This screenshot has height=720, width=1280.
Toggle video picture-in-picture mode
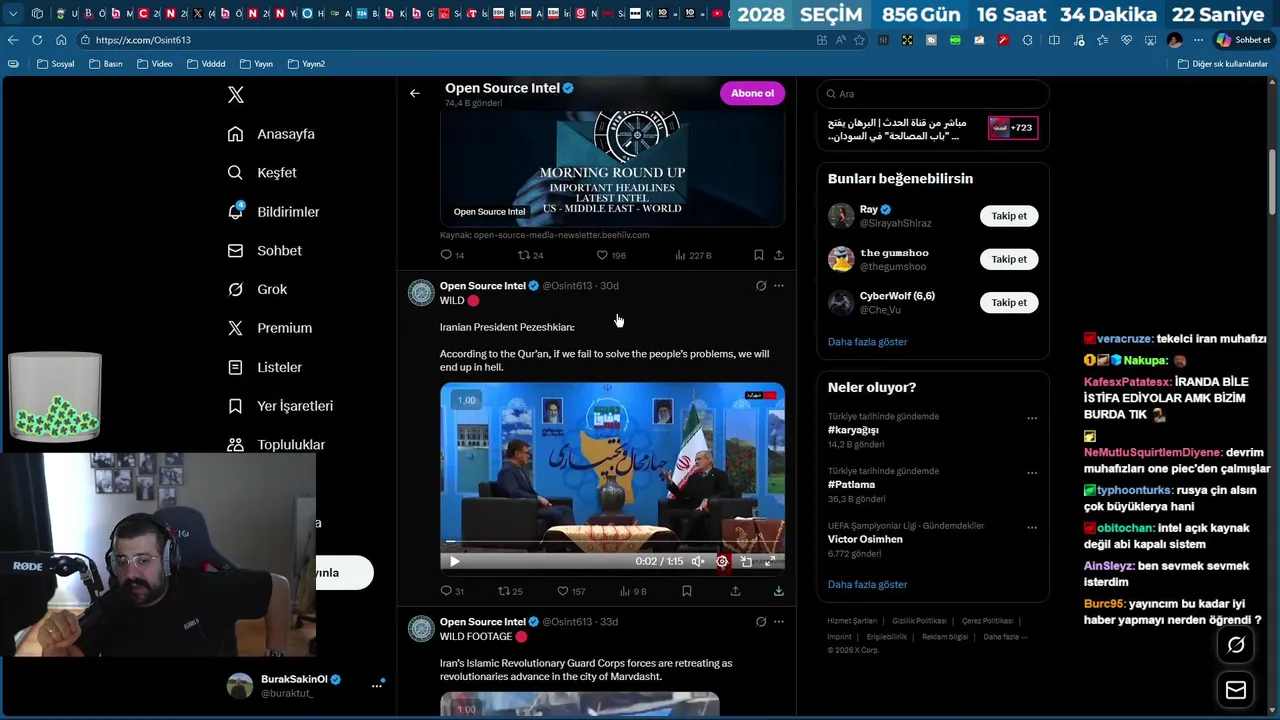pyautogui.click(x=746, y=562)
